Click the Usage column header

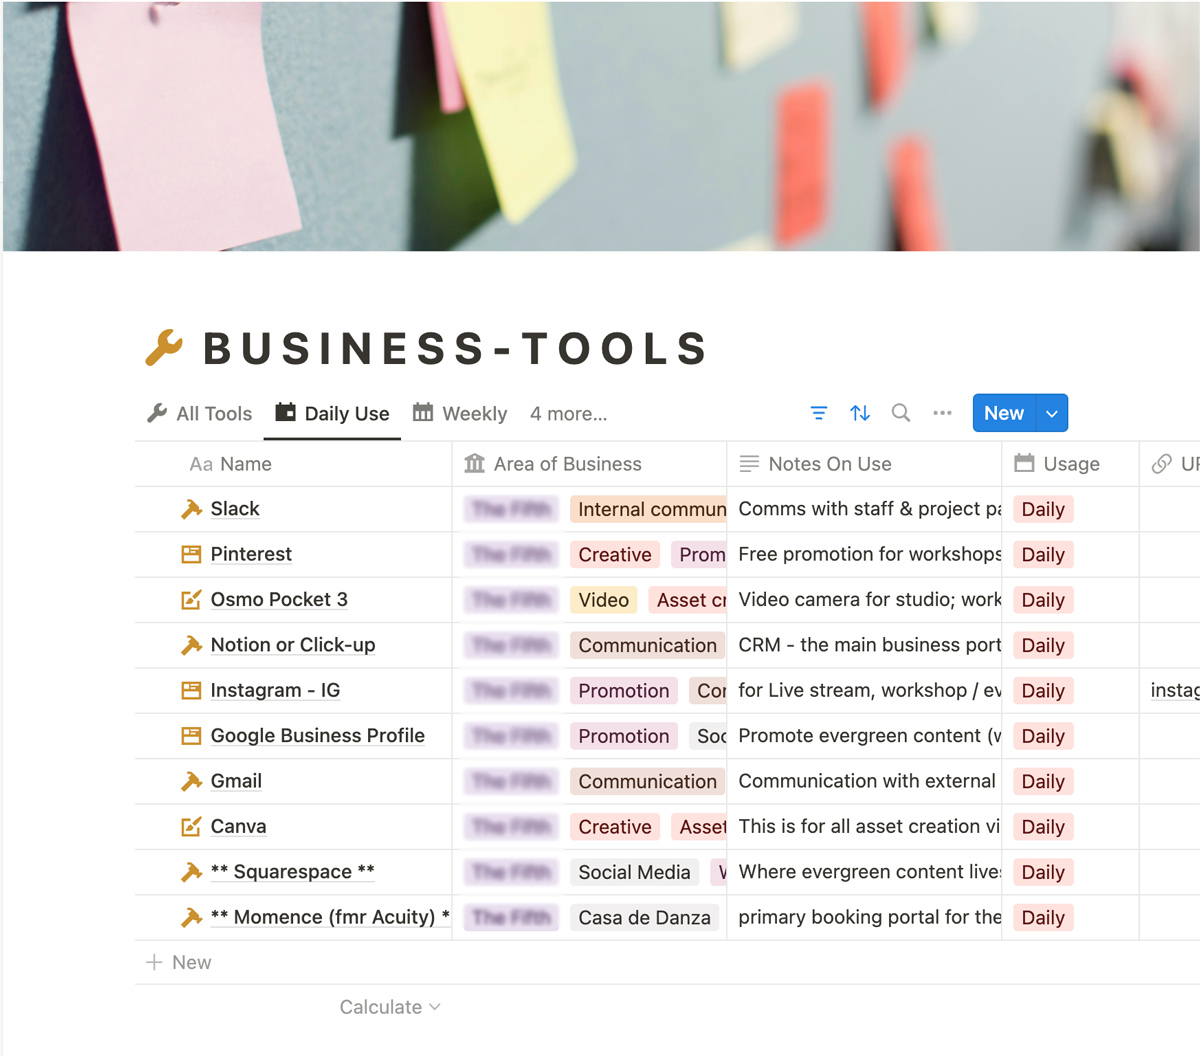point(1070,464)
